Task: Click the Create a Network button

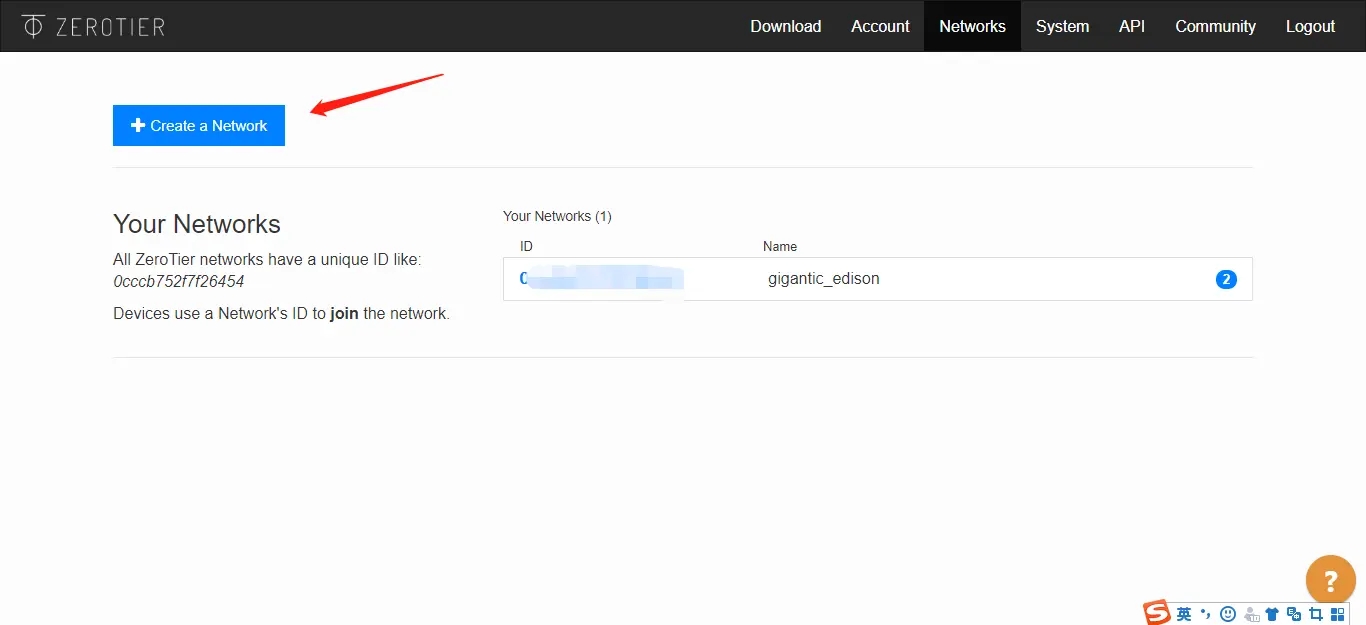Action: click(199, 125)
